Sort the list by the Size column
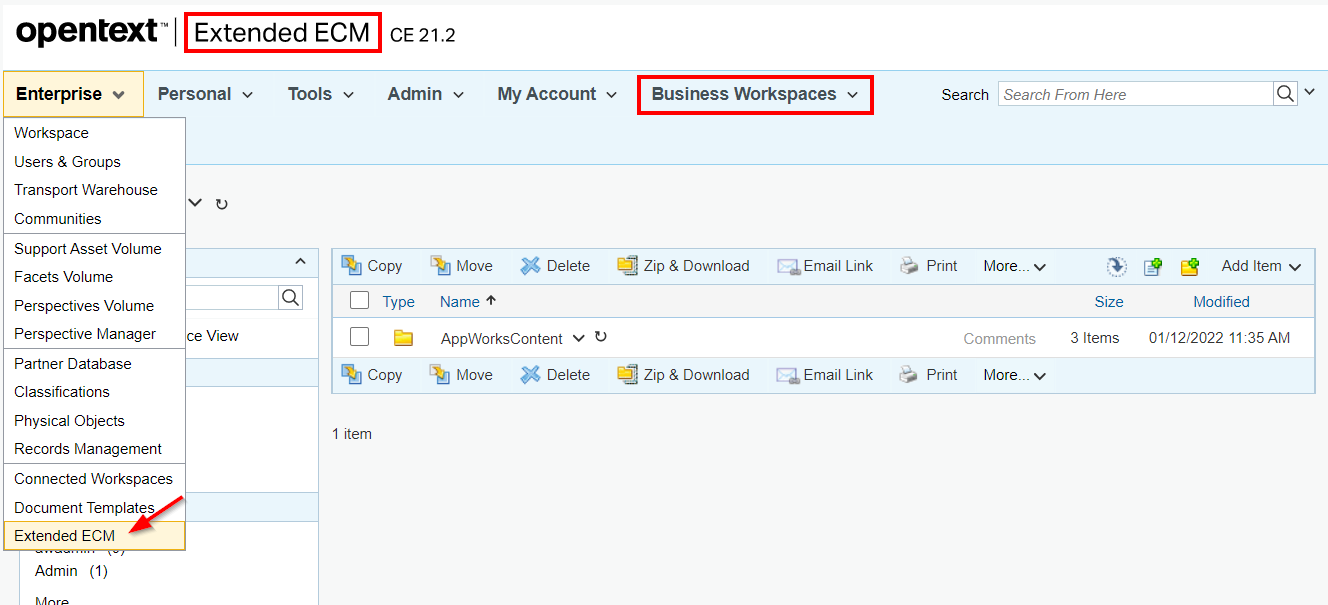1328x605 pixels. (x=1108, y=302)
